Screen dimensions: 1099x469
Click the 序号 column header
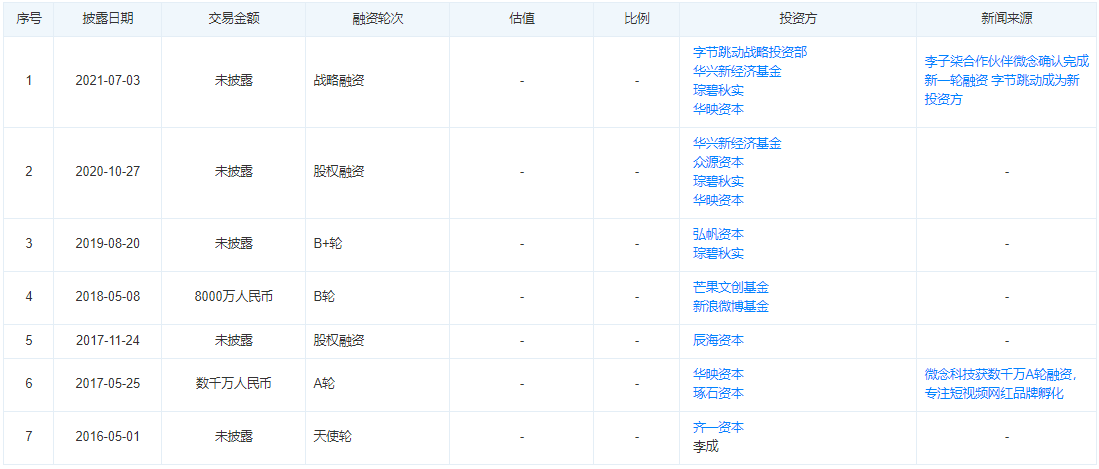click(29, 19)
